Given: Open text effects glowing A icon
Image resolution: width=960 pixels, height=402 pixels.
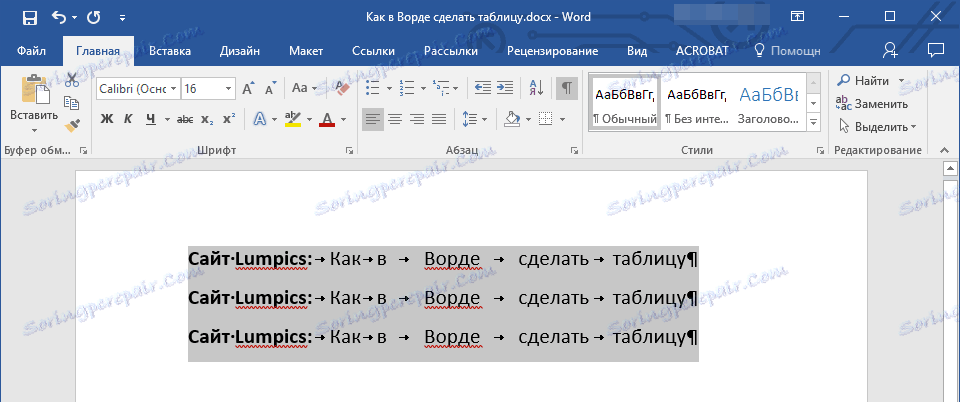Looking at the screenshot, I should click(260, 119).
